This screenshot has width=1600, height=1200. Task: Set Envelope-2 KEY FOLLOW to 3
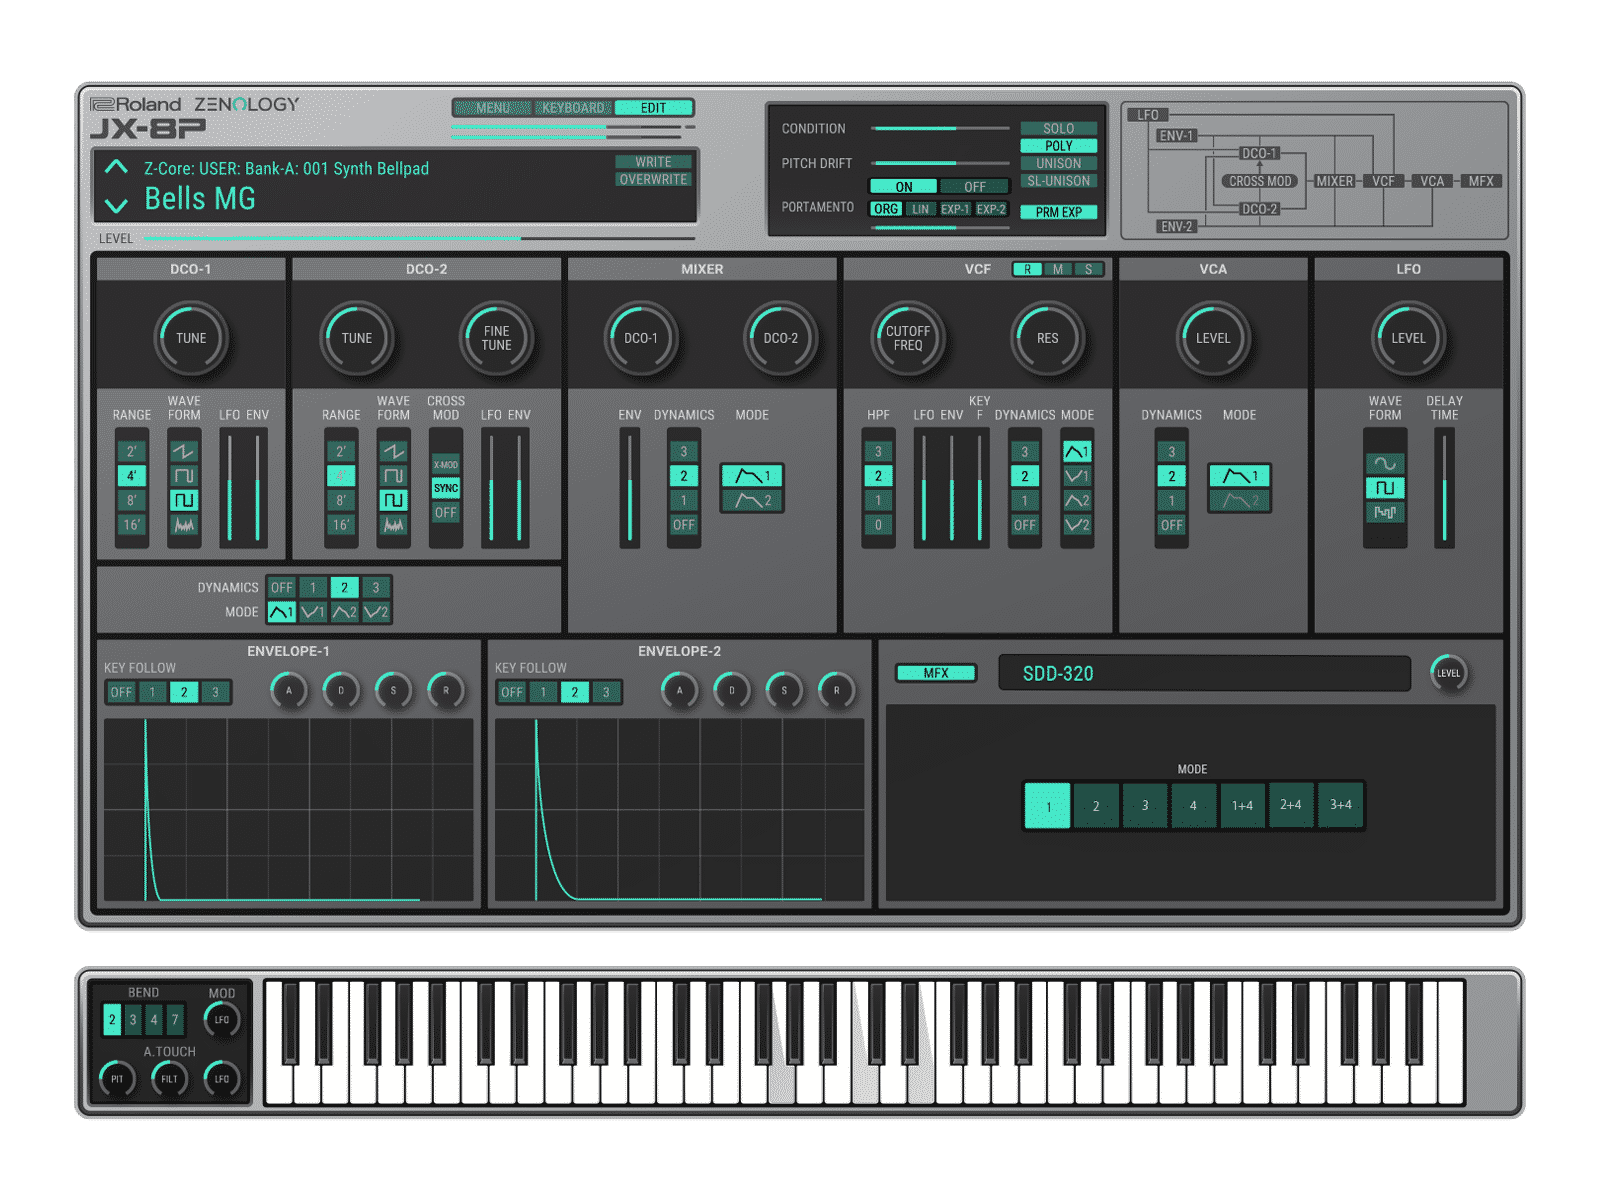[606, 692]
